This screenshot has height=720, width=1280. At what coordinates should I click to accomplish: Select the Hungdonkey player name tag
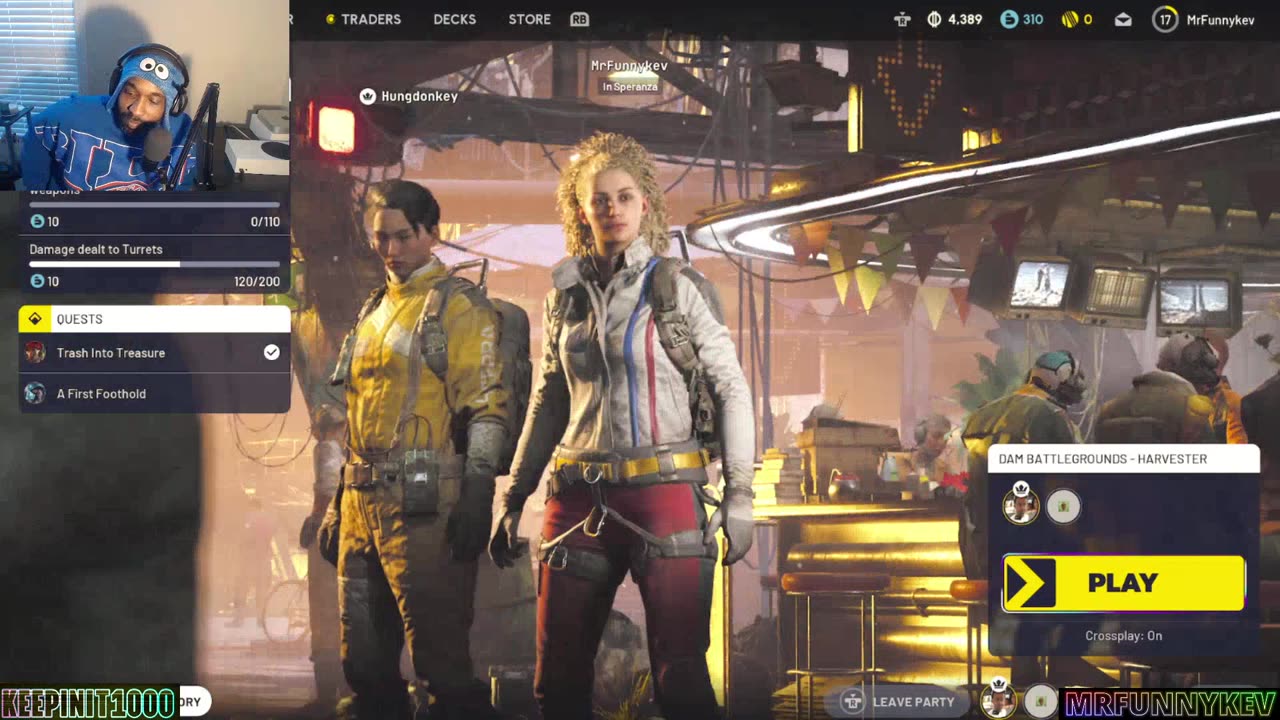pyautogui.click(x=419, y=96)
